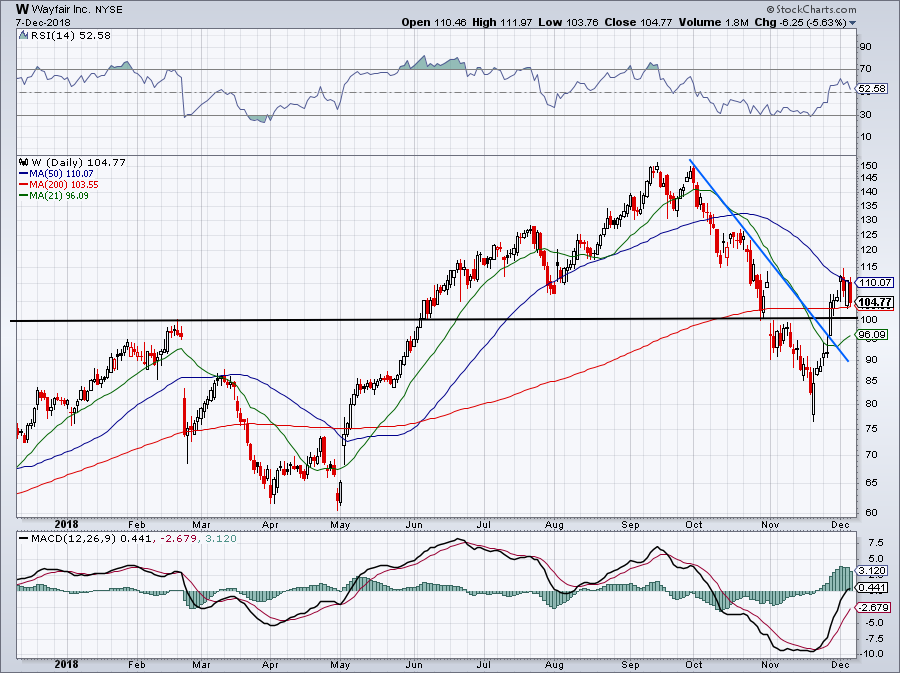Click the Dec label on price chart axis
The image size is (900, 673).
pos(840,524)
